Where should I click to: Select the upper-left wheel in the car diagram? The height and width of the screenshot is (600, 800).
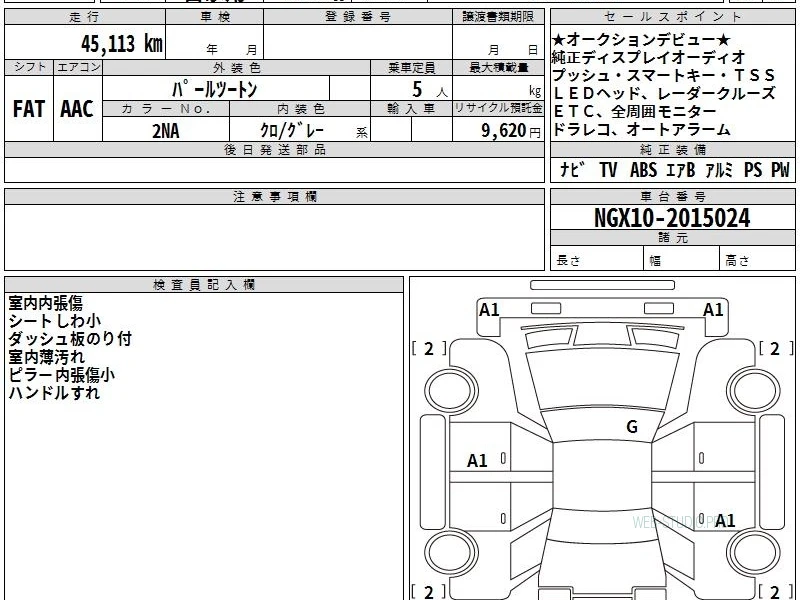pyautogui.click(x=451, y=391)
